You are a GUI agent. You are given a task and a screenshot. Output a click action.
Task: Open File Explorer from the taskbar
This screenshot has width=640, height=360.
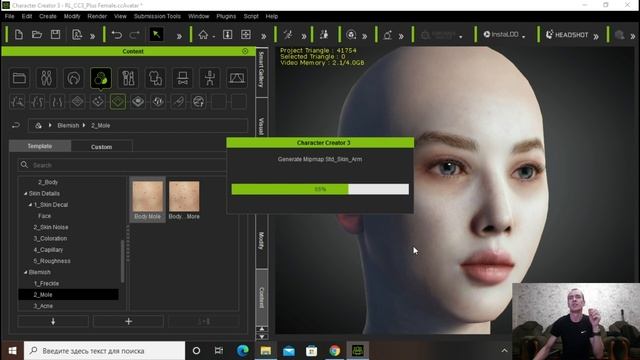pos(266,351)
